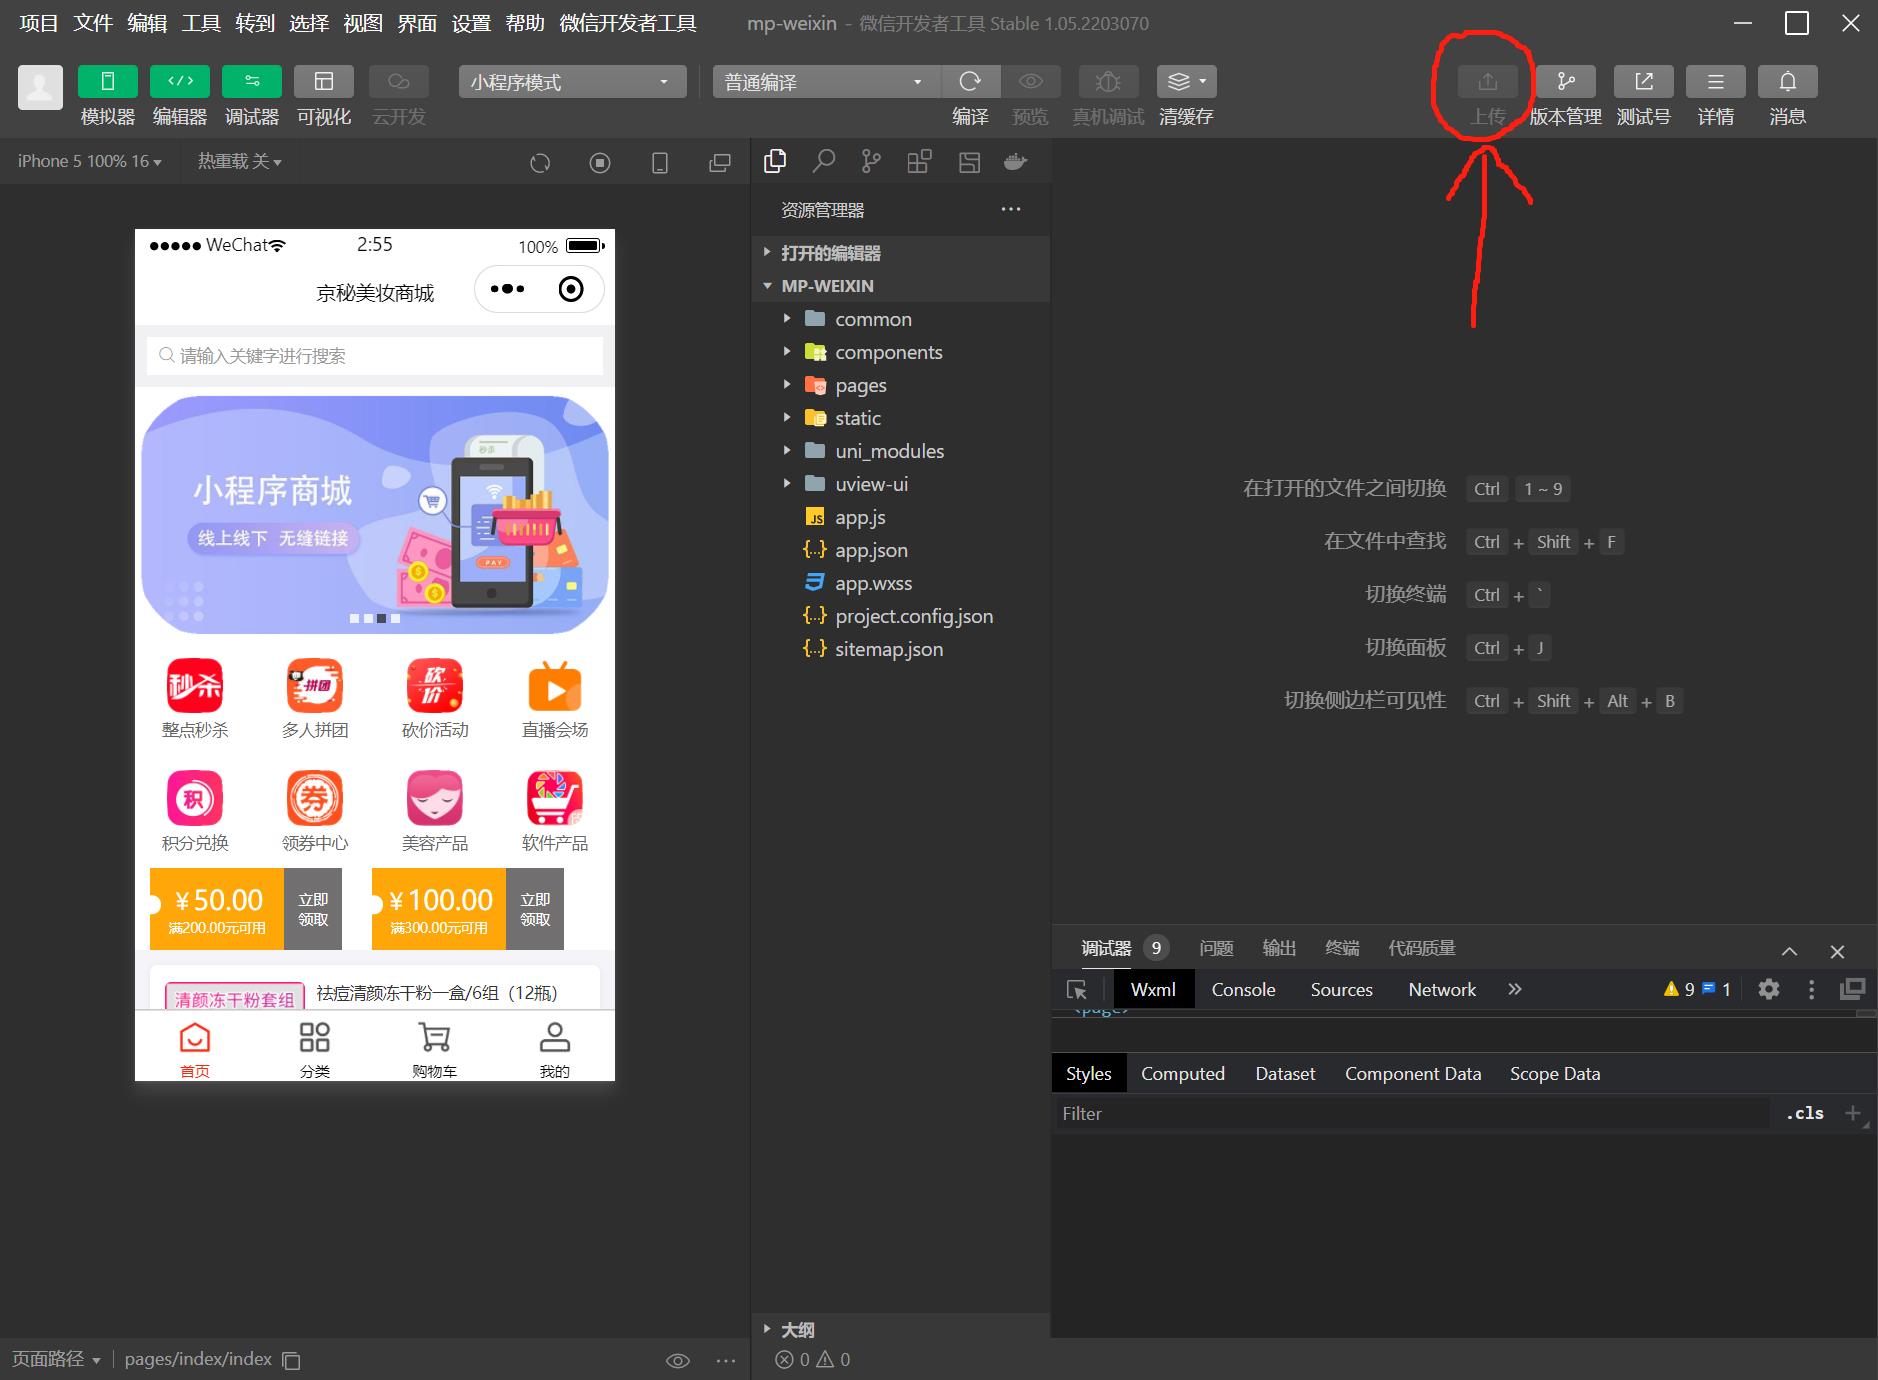Switch to the Sources tab
The image size is (1878, 1380).
pos(1341,989)
